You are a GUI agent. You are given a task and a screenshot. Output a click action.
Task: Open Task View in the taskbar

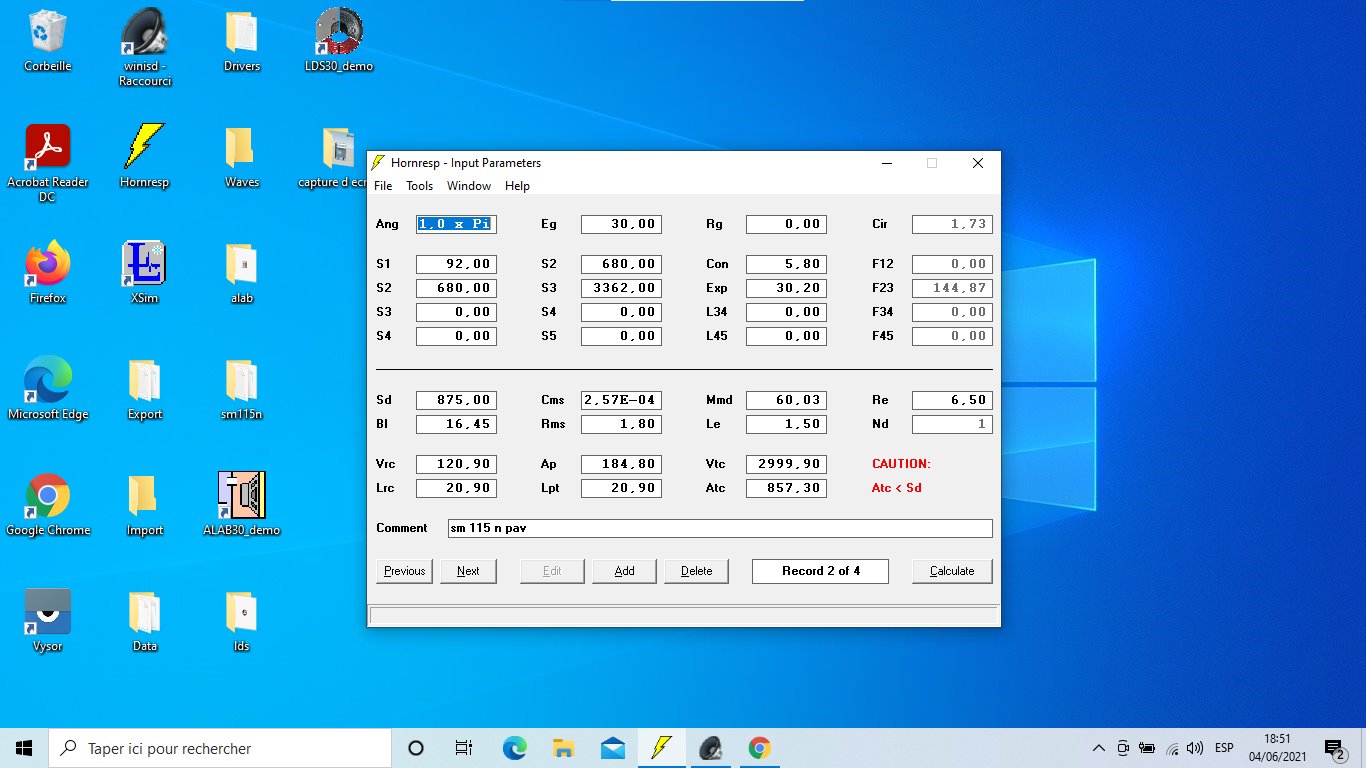[x=464, y=748]
